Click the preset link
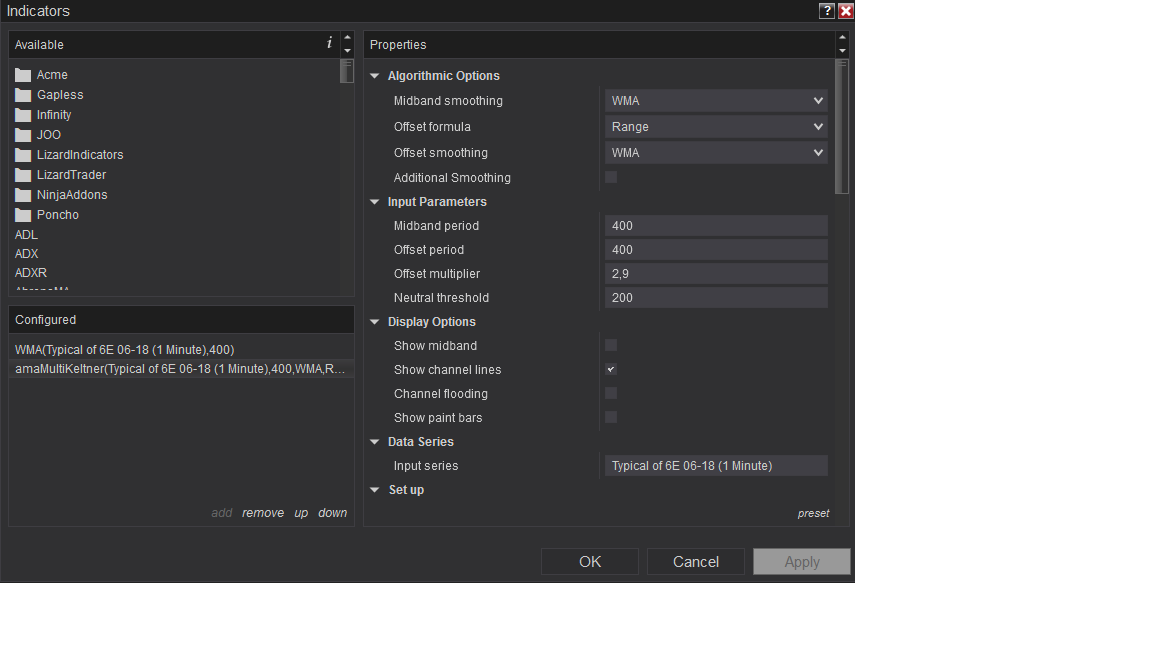The height and width of the screenshot is (648, 1152). (x=813, y=514)
